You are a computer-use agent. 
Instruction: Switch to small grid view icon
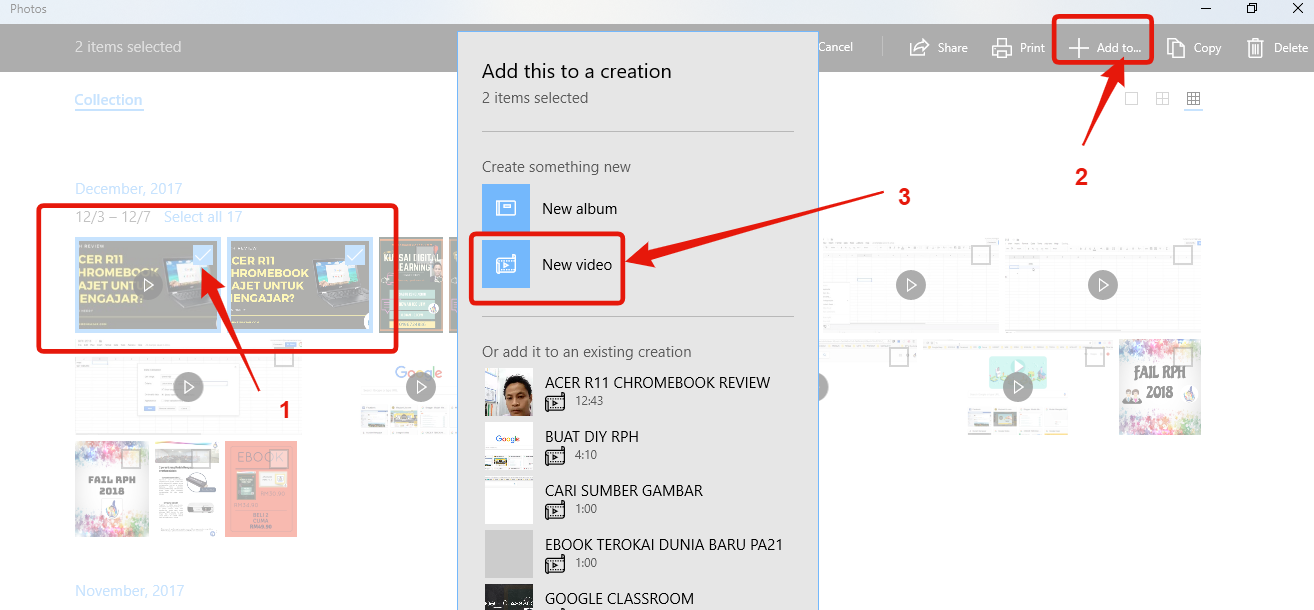pyautogui.click(x=1193, y=99)
